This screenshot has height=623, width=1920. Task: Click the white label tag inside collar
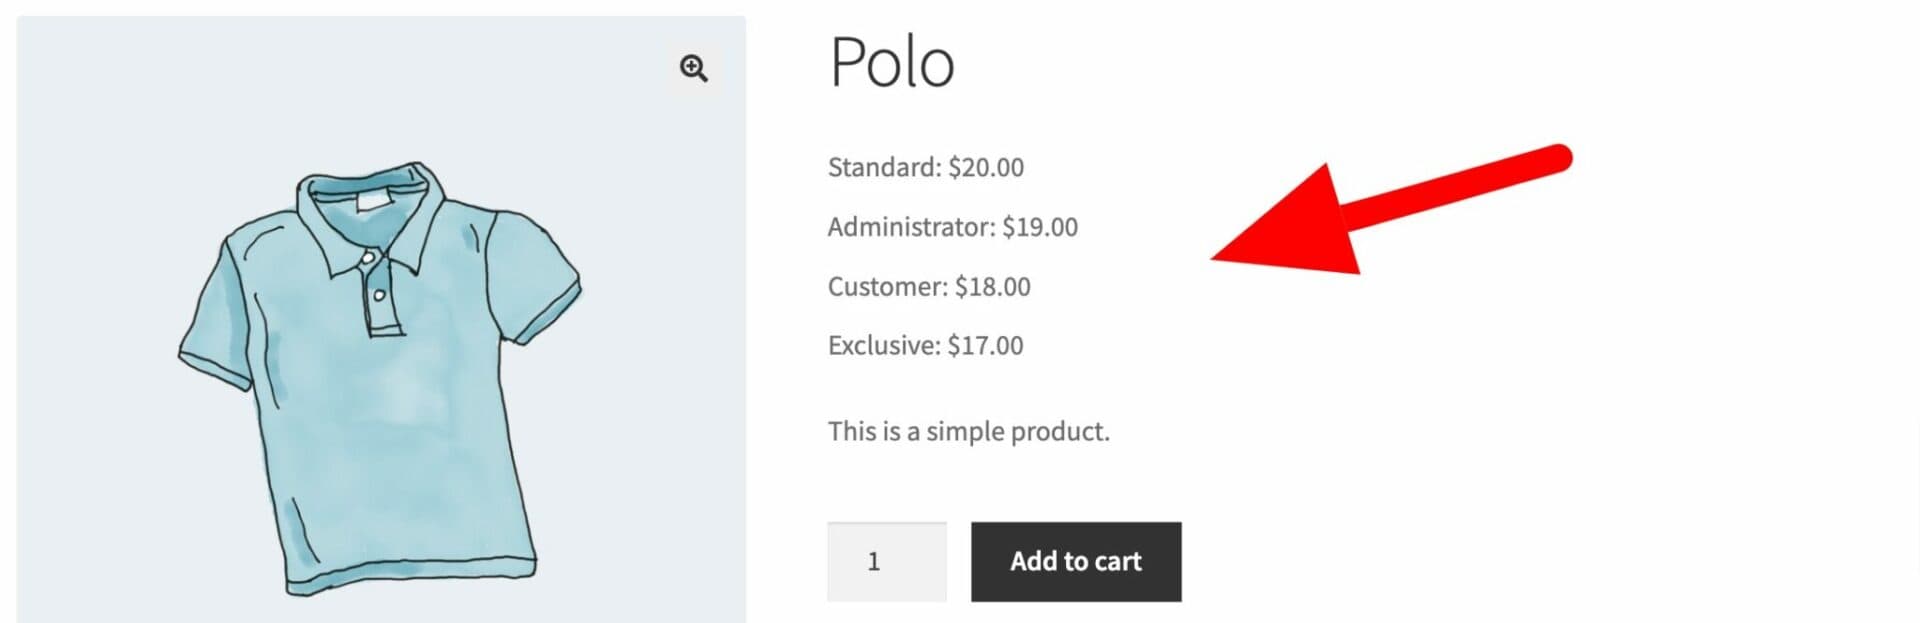pyautogui.click(x=371, y=201)
